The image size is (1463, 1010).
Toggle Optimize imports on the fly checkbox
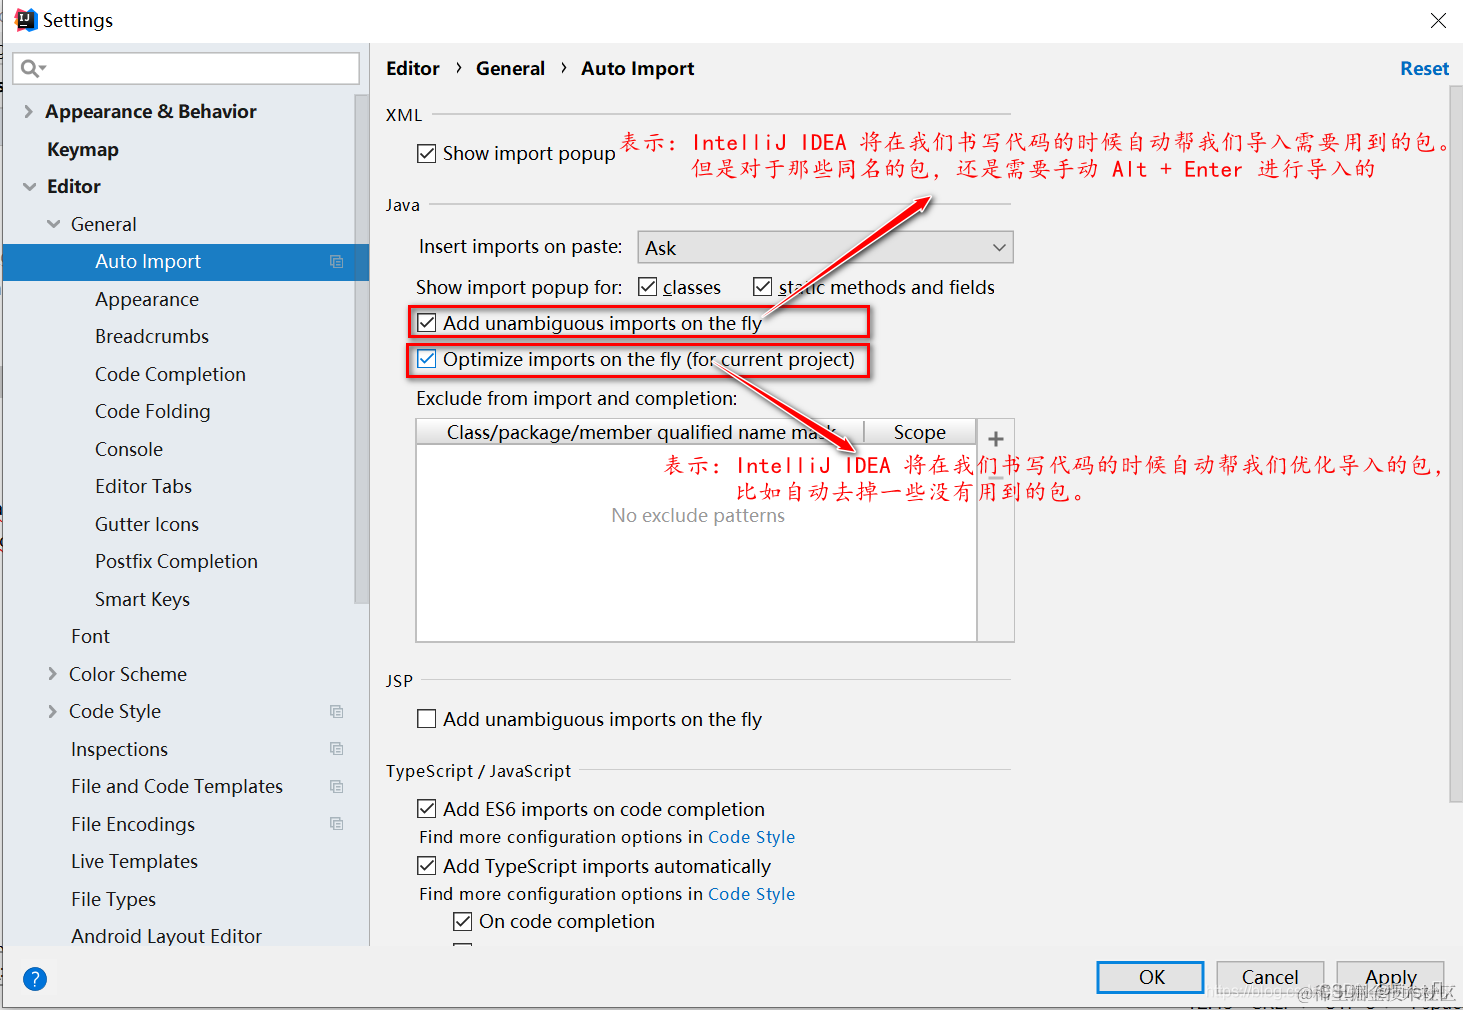click(427, 359)
